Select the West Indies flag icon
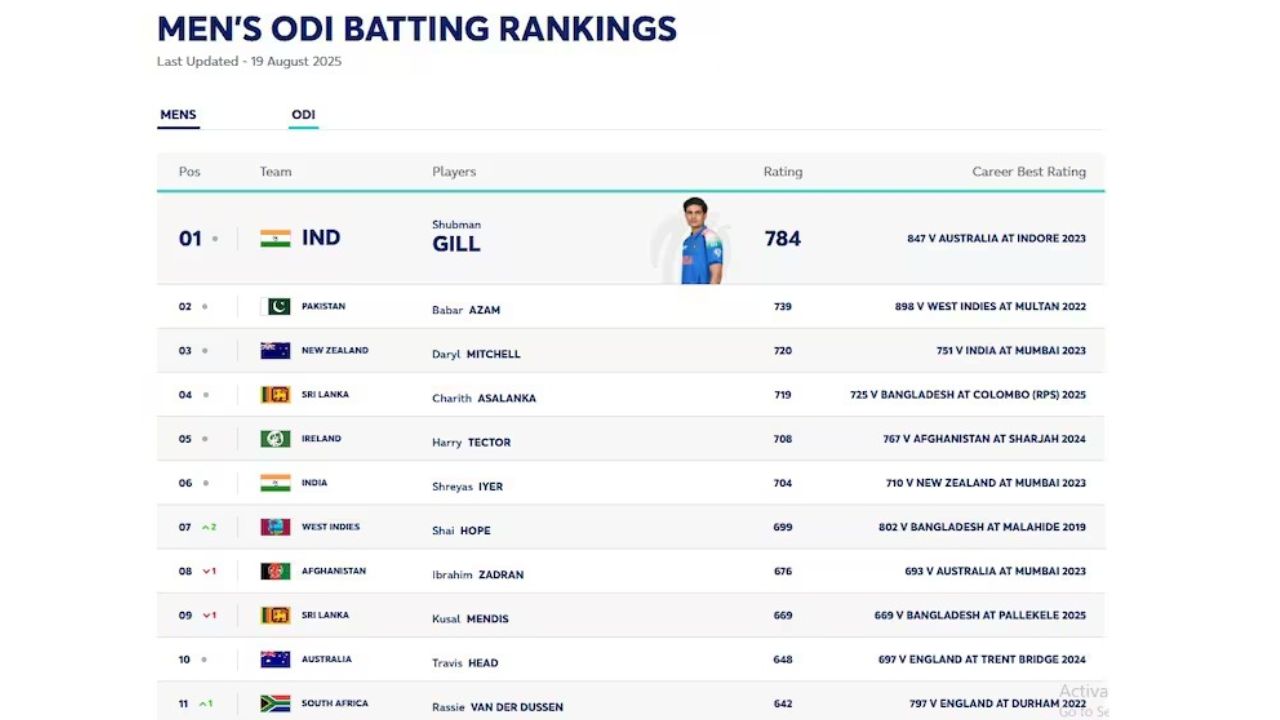This screenshot has width=1280, height=720. pos(275,527)
